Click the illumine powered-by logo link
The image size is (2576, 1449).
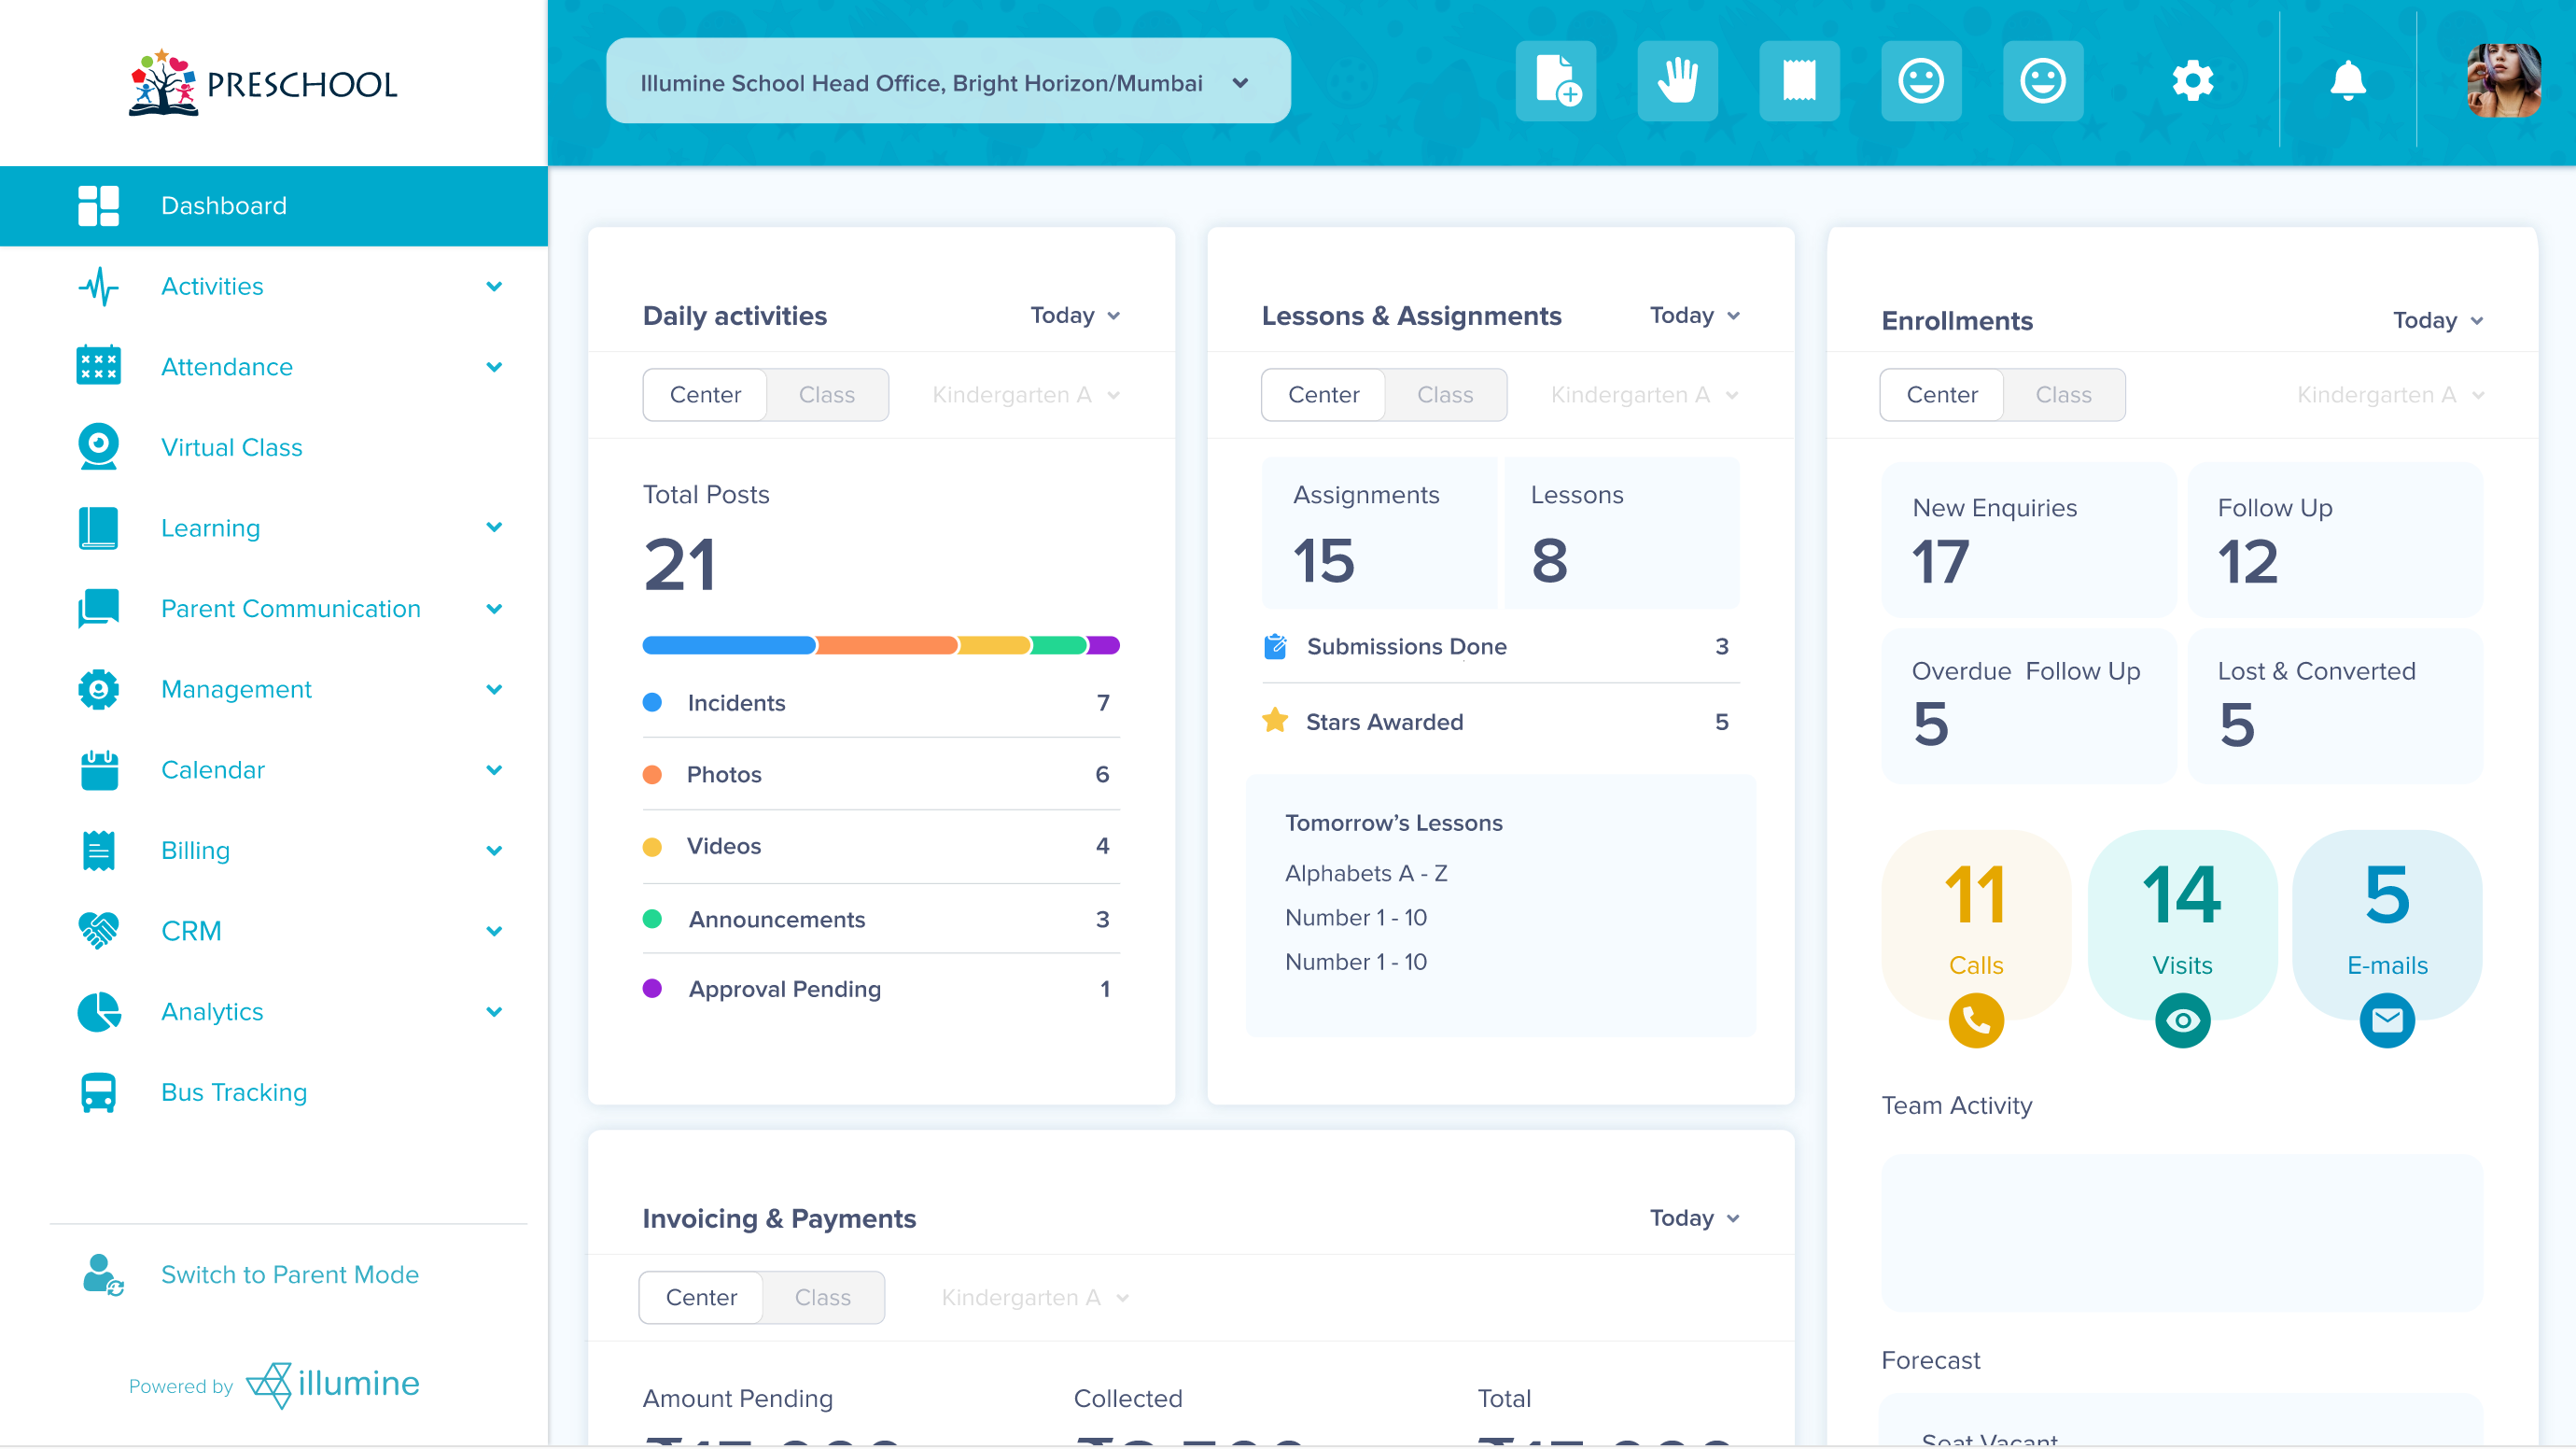pyautogui.click(x=333, y=1384)
